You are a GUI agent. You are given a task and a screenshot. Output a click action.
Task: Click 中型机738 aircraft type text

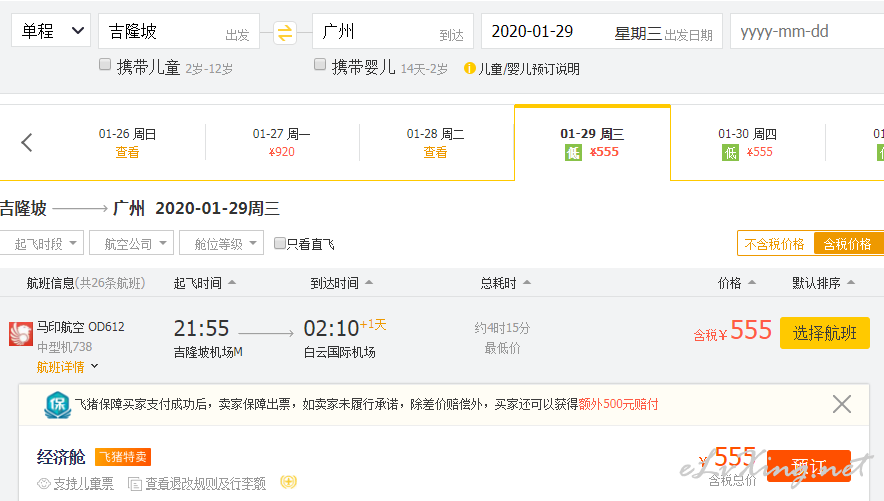[x=65, y=347]
